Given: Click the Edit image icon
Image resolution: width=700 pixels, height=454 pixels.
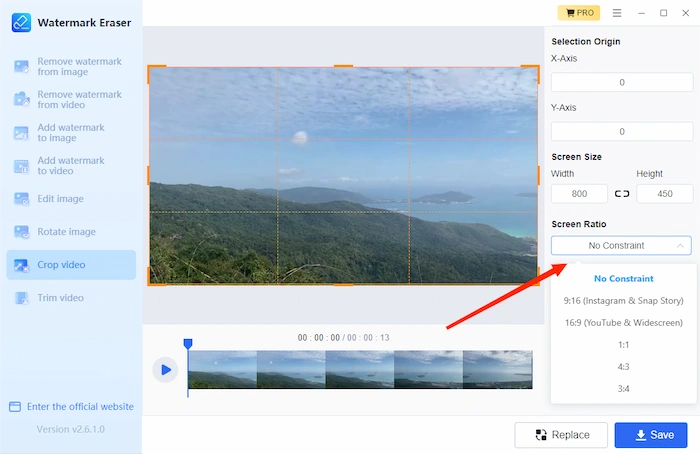Looking at the screenshot, I should [21, 199].
